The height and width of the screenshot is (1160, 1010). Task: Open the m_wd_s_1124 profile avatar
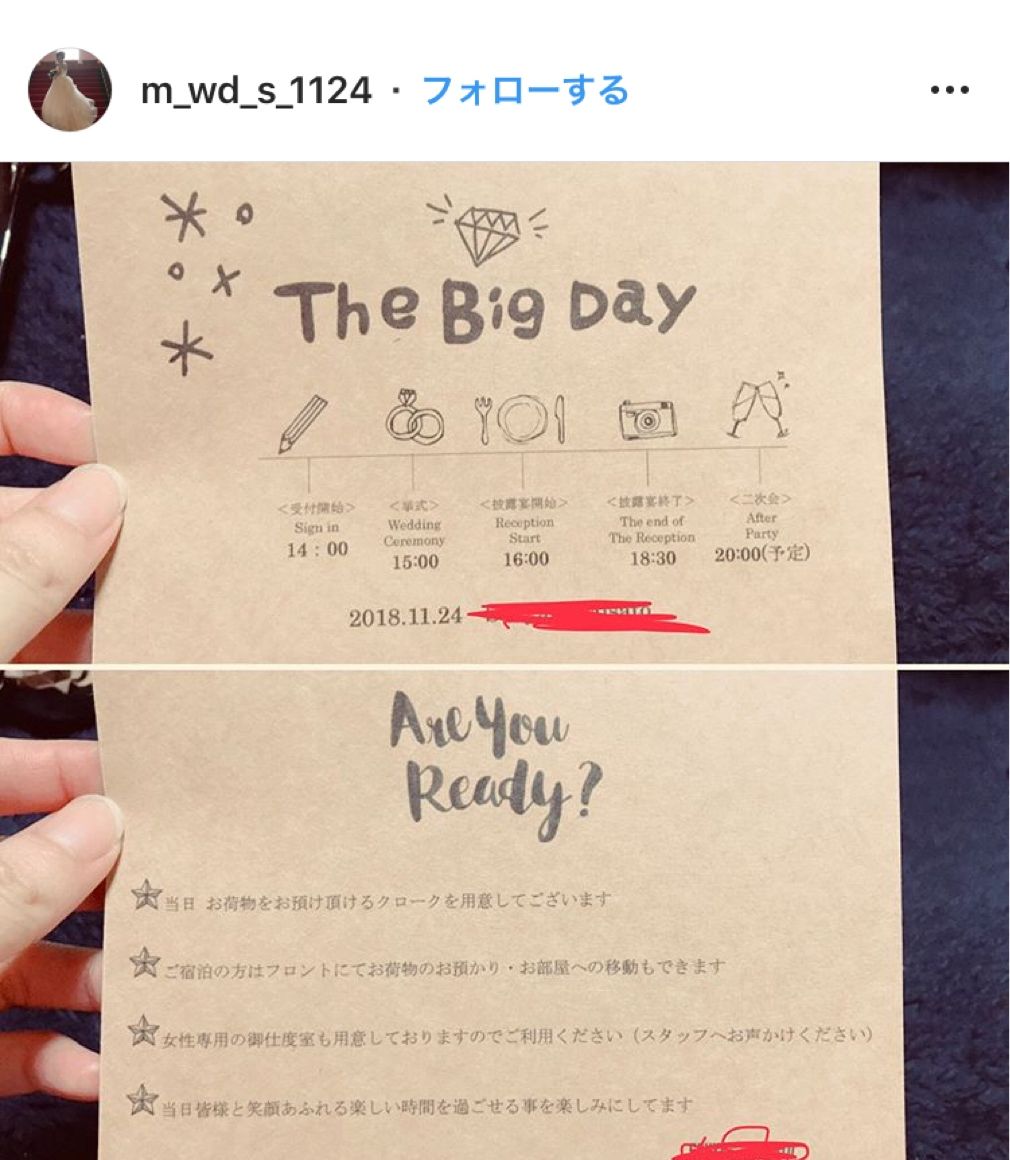70,90
